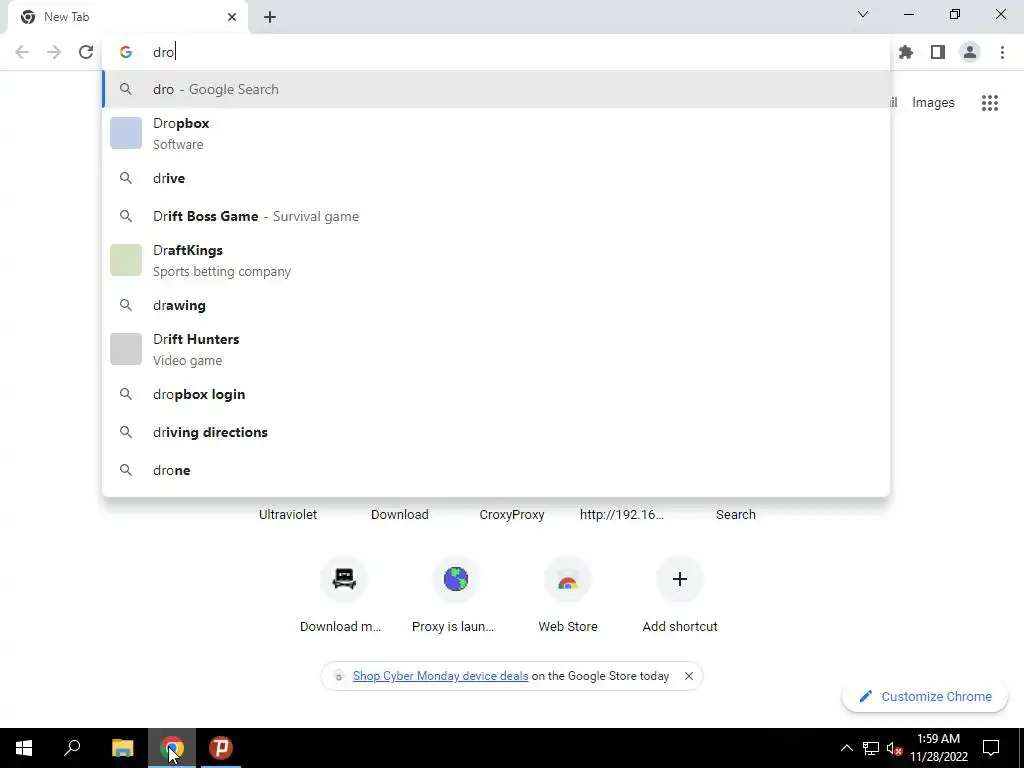Open the 'Download m...' shortcut icon
Screen dimensions: 1024x768
click(344, 579)
